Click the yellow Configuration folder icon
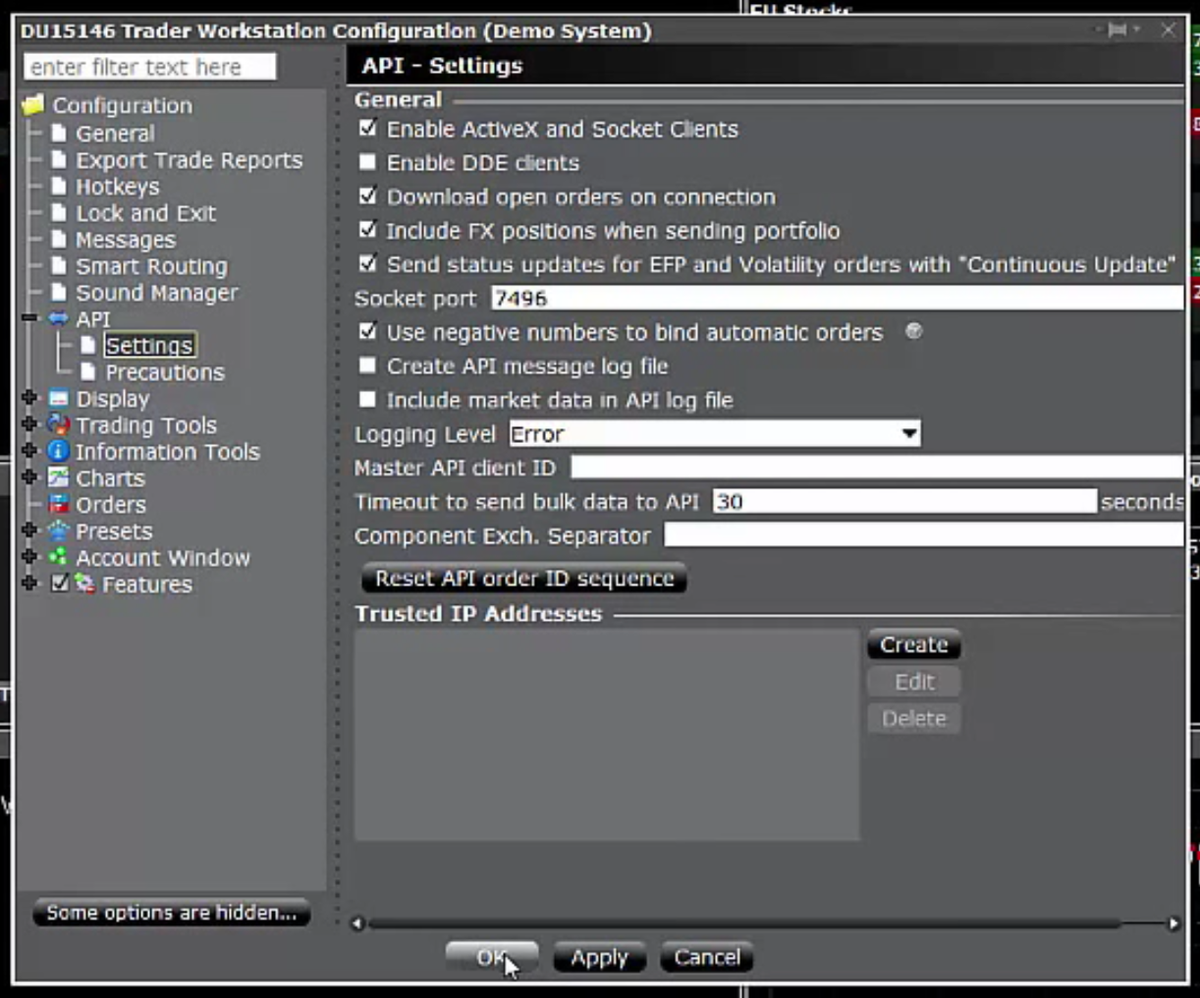This screenshot has width=1200, height=998. click(x=33, y=105)
